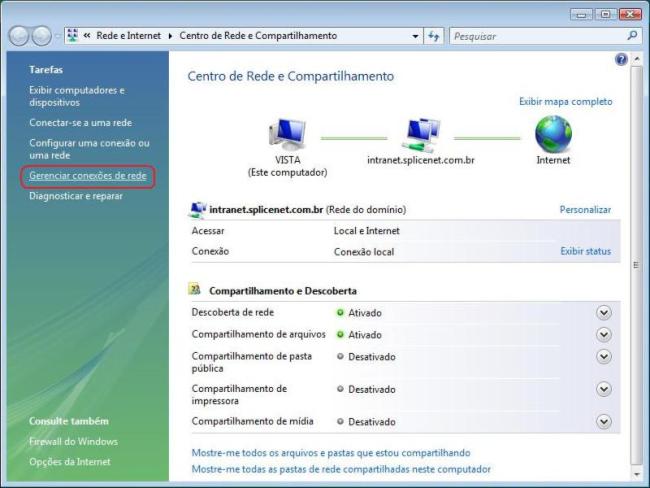Click the (Este computador) caption
650x488 pixels.
pos(288,172)
